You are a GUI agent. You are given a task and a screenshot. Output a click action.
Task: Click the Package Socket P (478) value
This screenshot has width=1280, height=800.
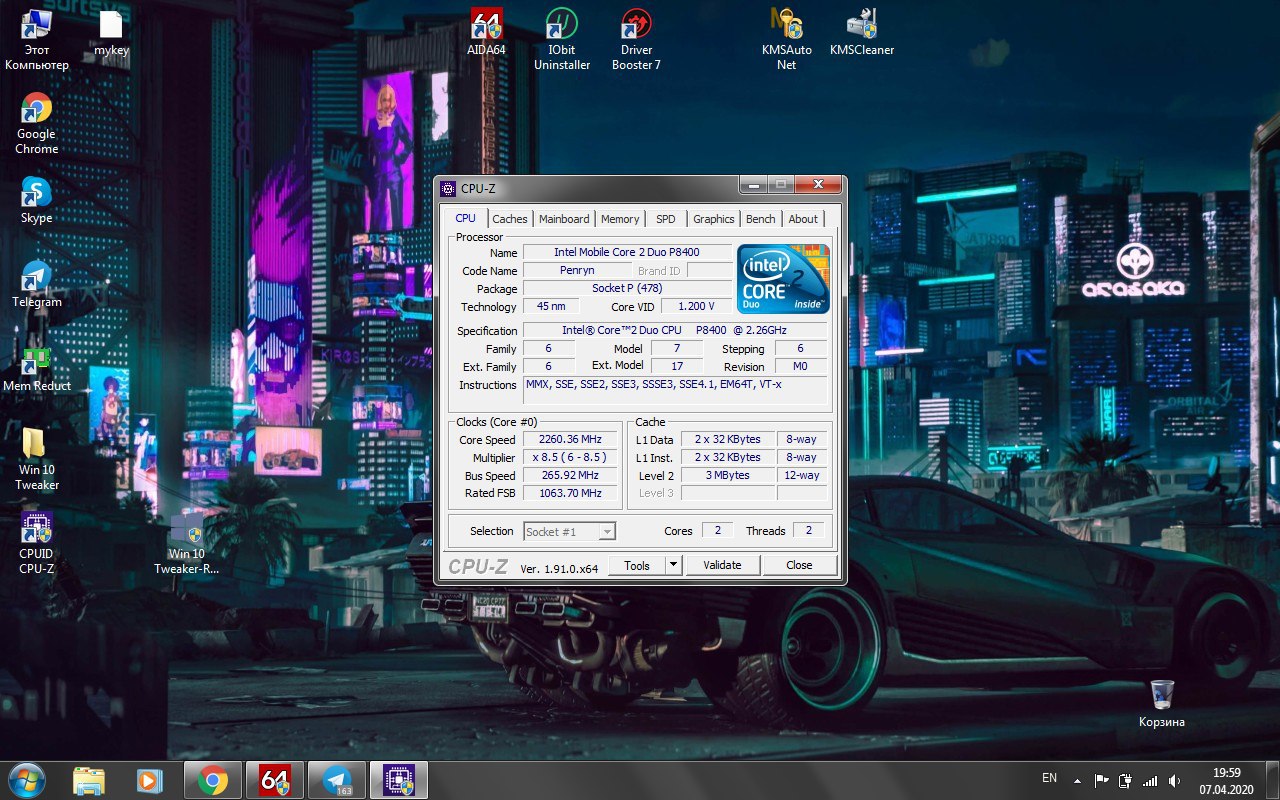pos(627,288)
